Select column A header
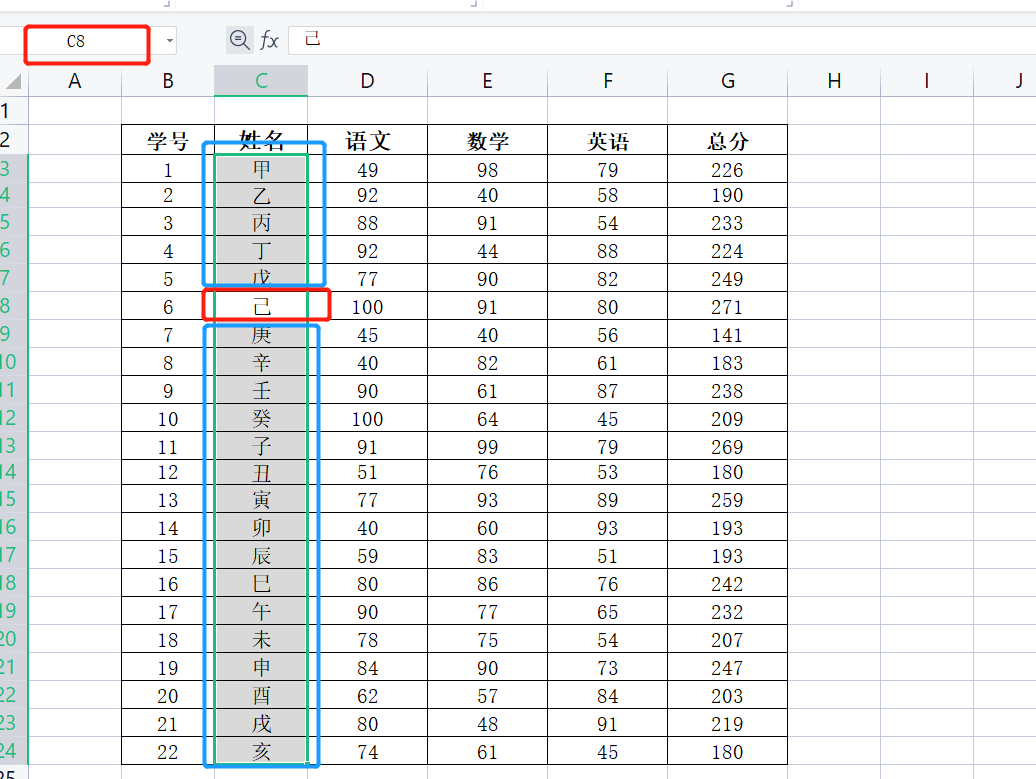 (75, 81)
